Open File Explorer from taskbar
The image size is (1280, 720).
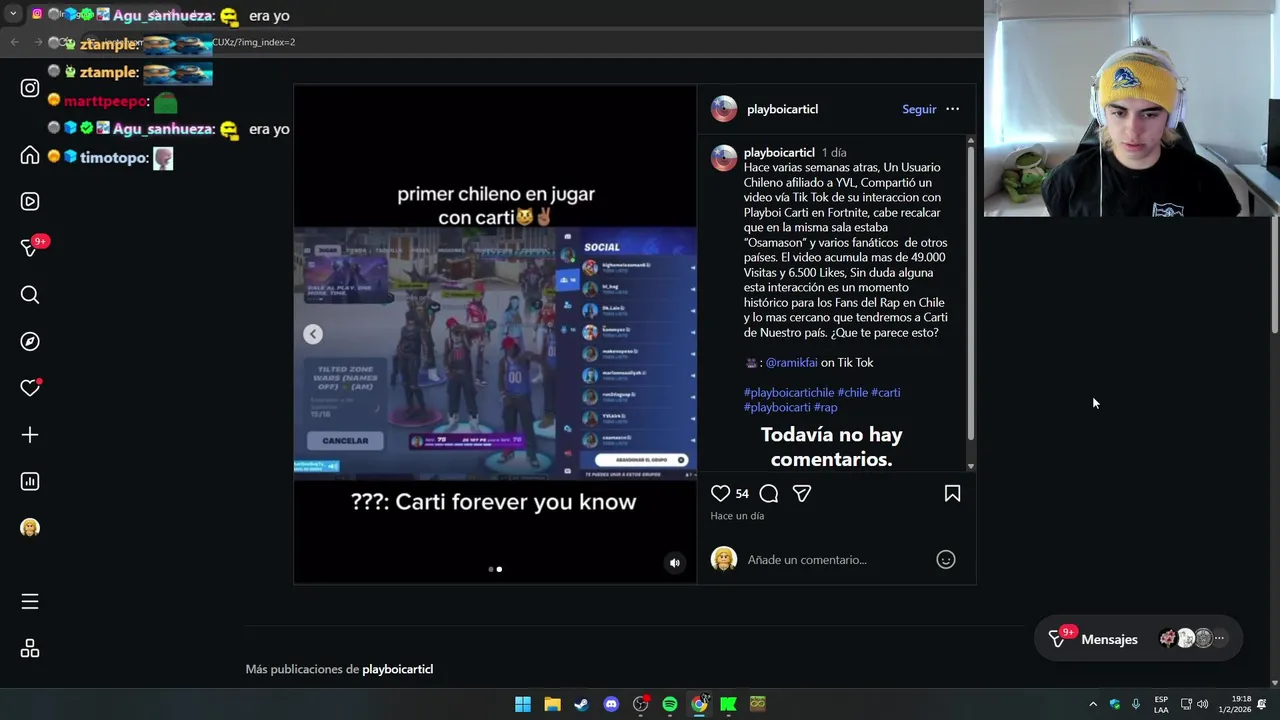(x=552, y=704)
